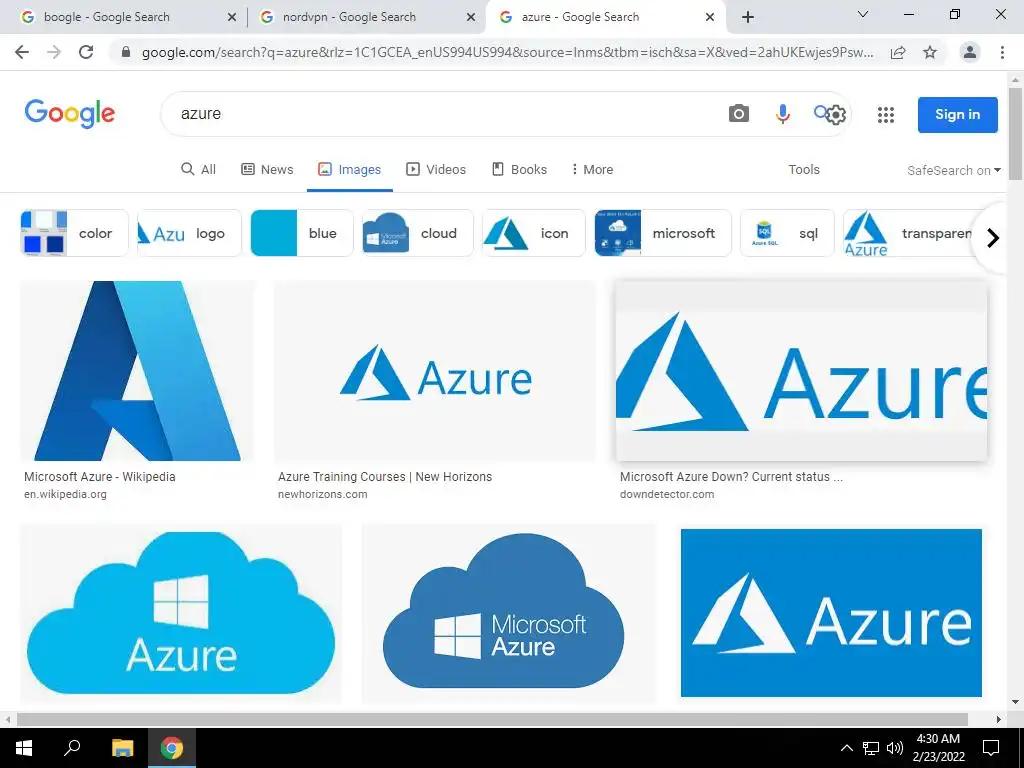Filter images by the microsoft chip

pos(663,233)
